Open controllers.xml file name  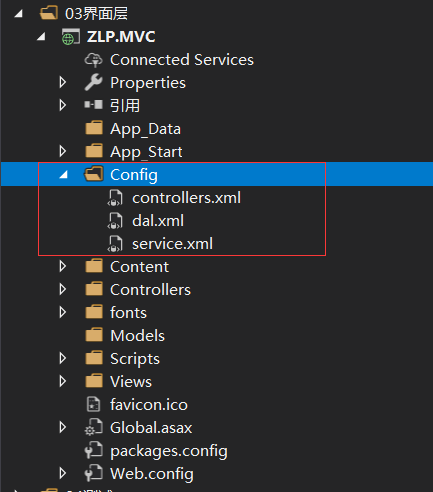pyautogui.click(x=187, y=198)
